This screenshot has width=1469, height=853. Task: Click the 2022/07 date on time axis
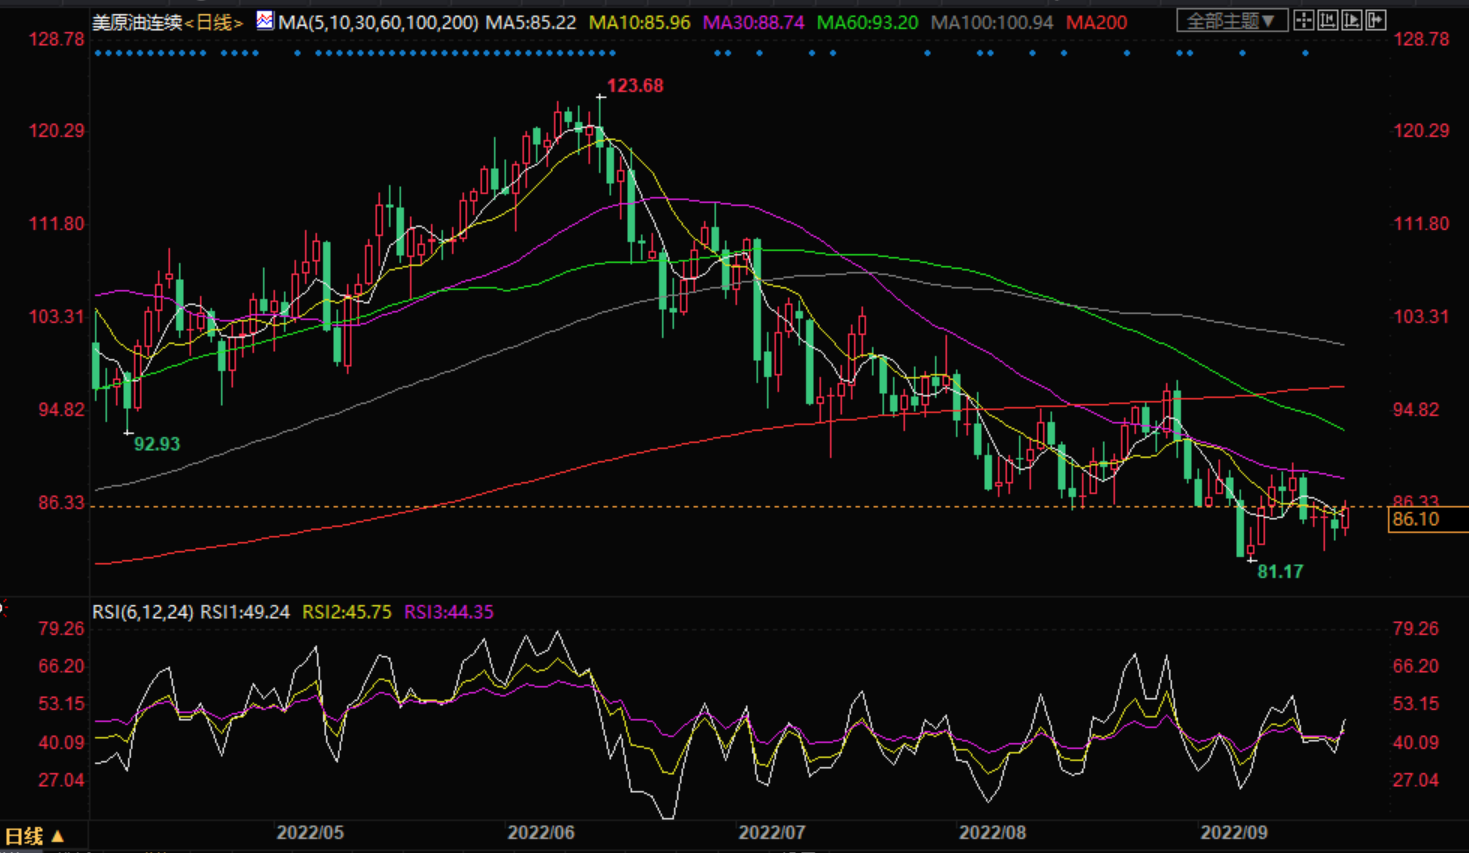coord(771,833)
